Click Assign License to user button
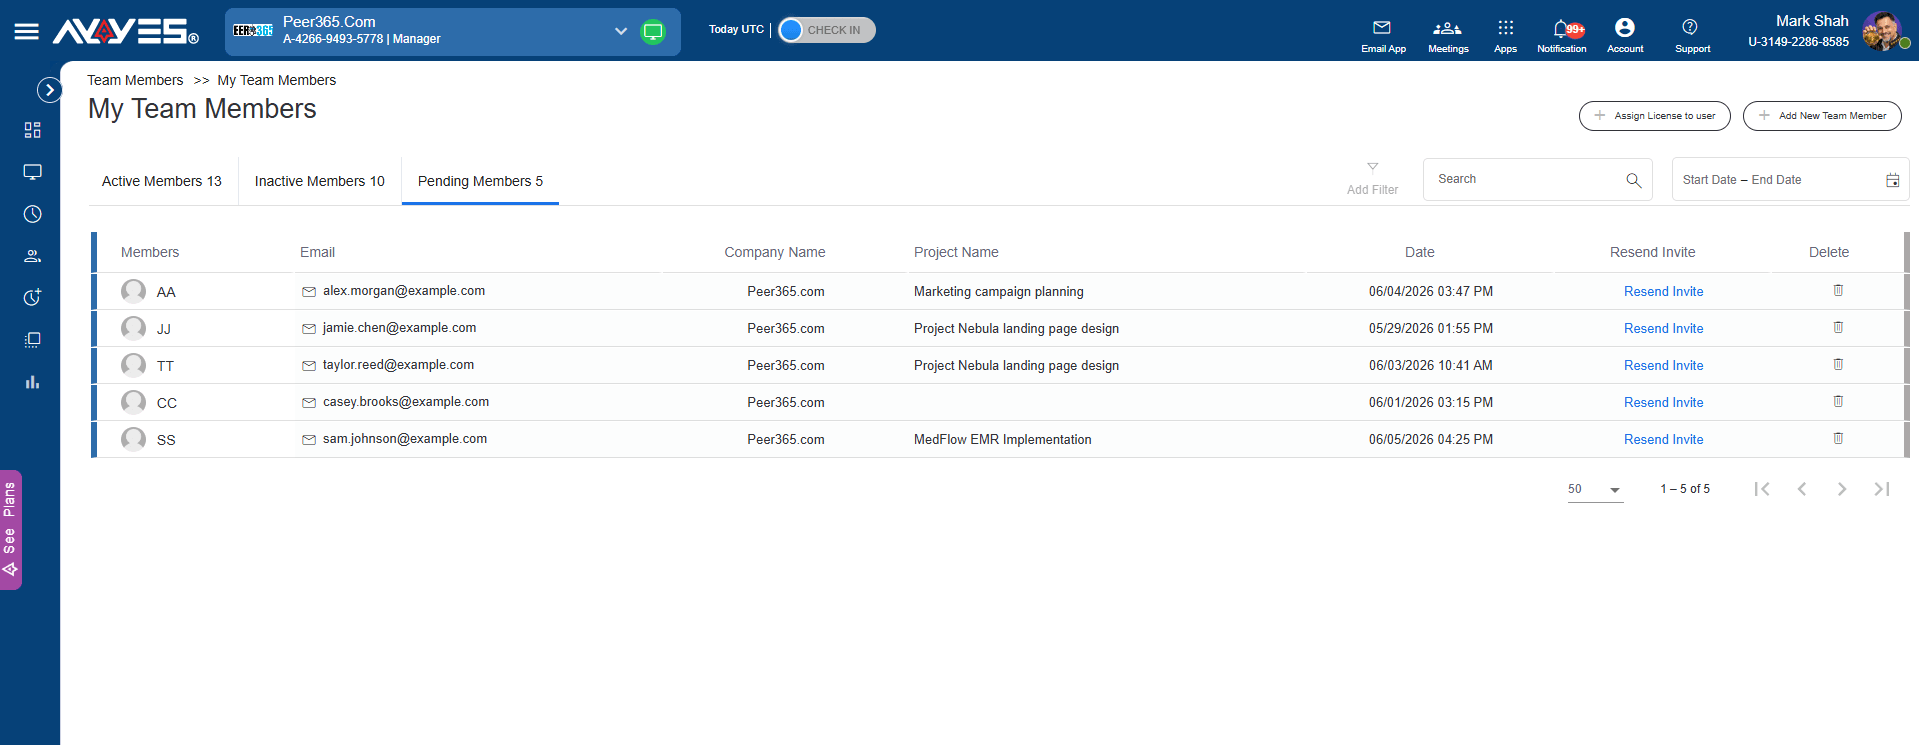Screen dimensions: 1919x745 point(1654,116)
